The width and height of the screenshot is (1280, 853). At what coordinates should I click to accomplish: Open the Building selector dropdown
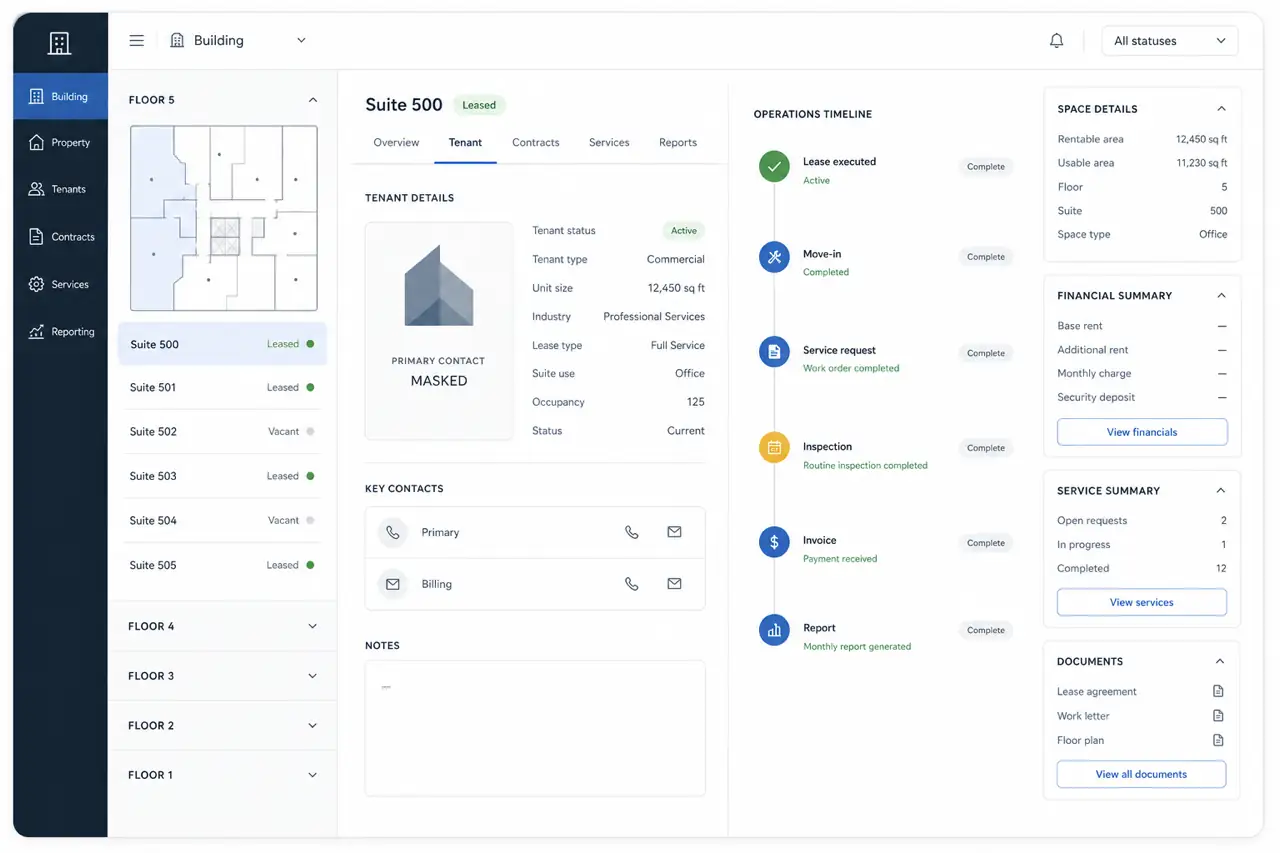tap(238, 41)
